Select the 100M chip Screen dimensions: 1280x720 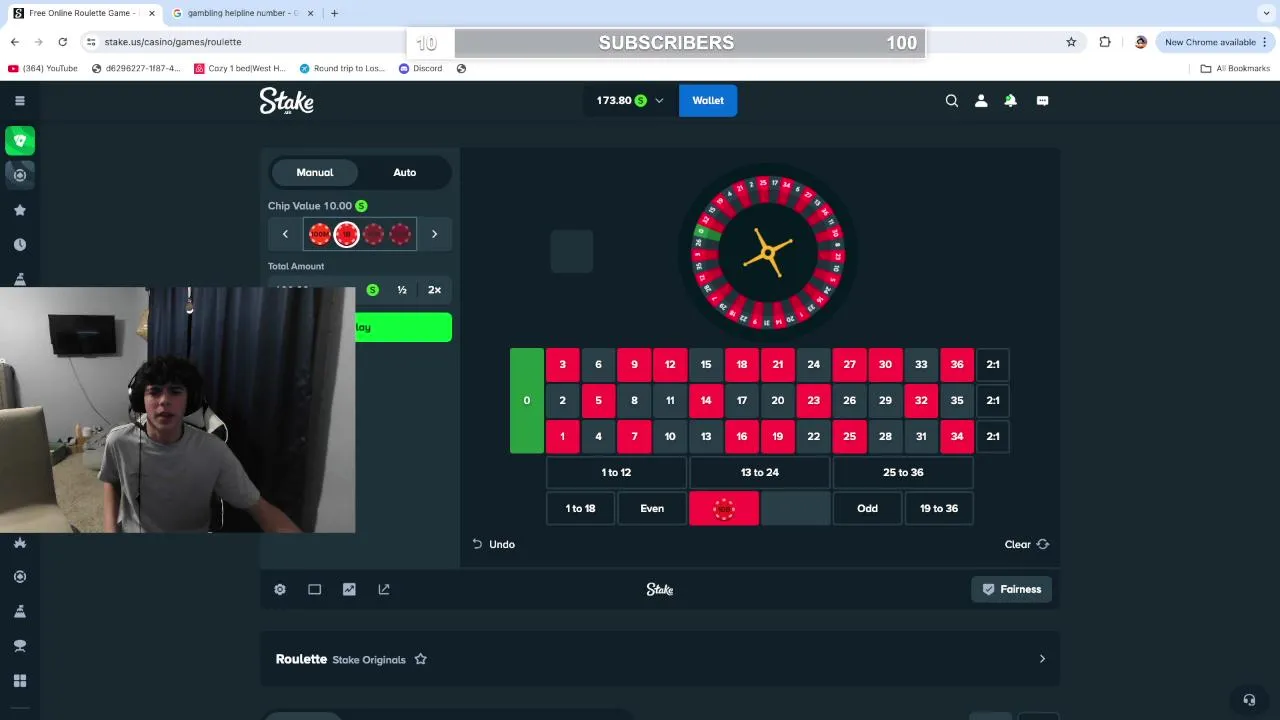pyautogui.click(x=320, y=234)
